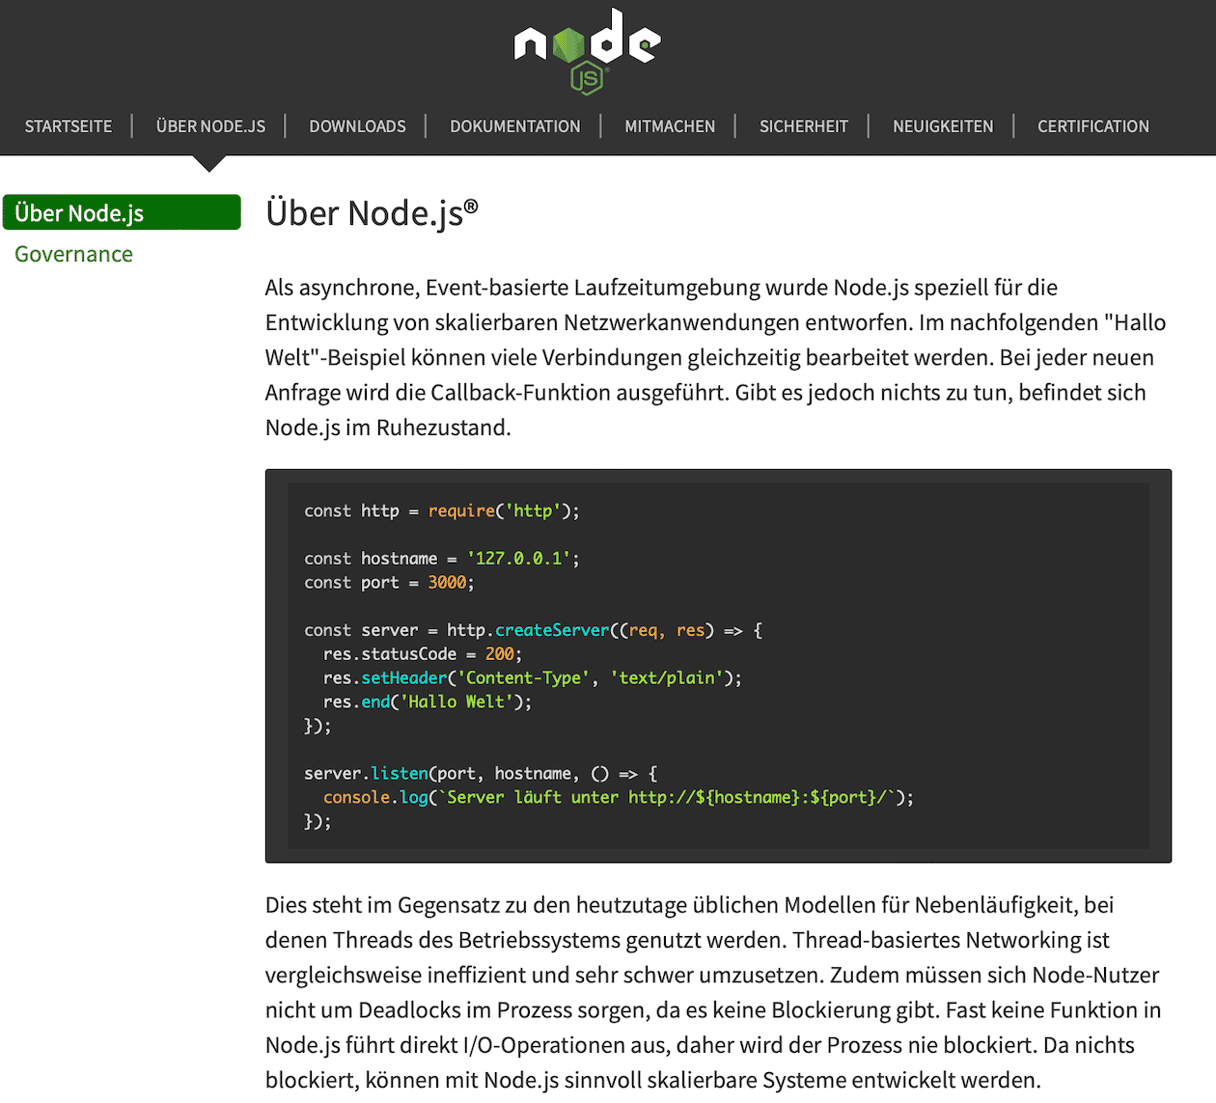Image resolution: width=1216 pixels, height=1103 pixels.
Task: Click the Über Node.js® page heading
Action: [x=372, y=213]
